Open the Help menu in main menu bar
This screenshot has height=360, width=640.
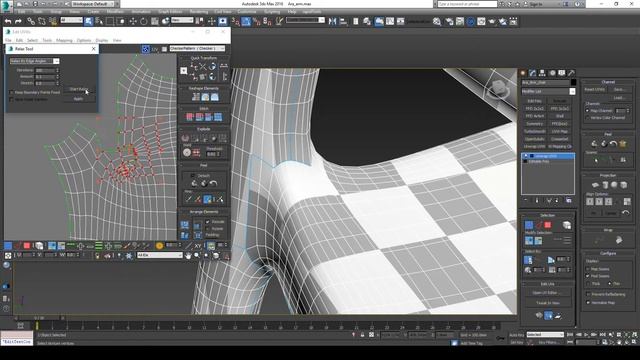coord(292,12)
